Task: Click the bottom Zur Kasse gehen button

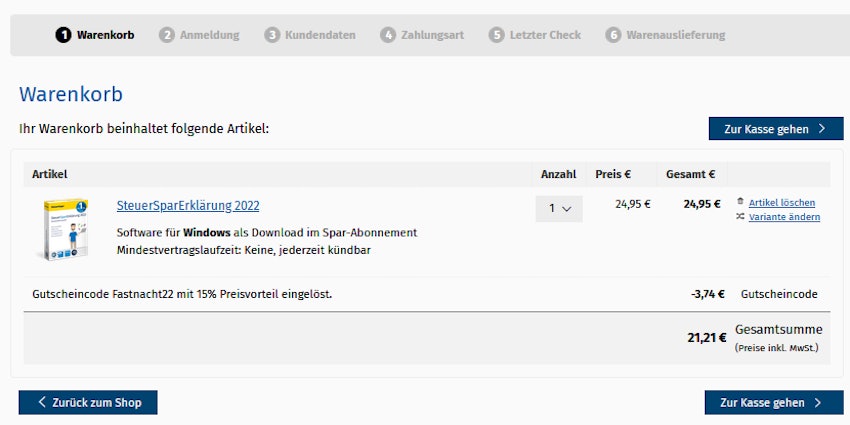Action: pos(774,402)
